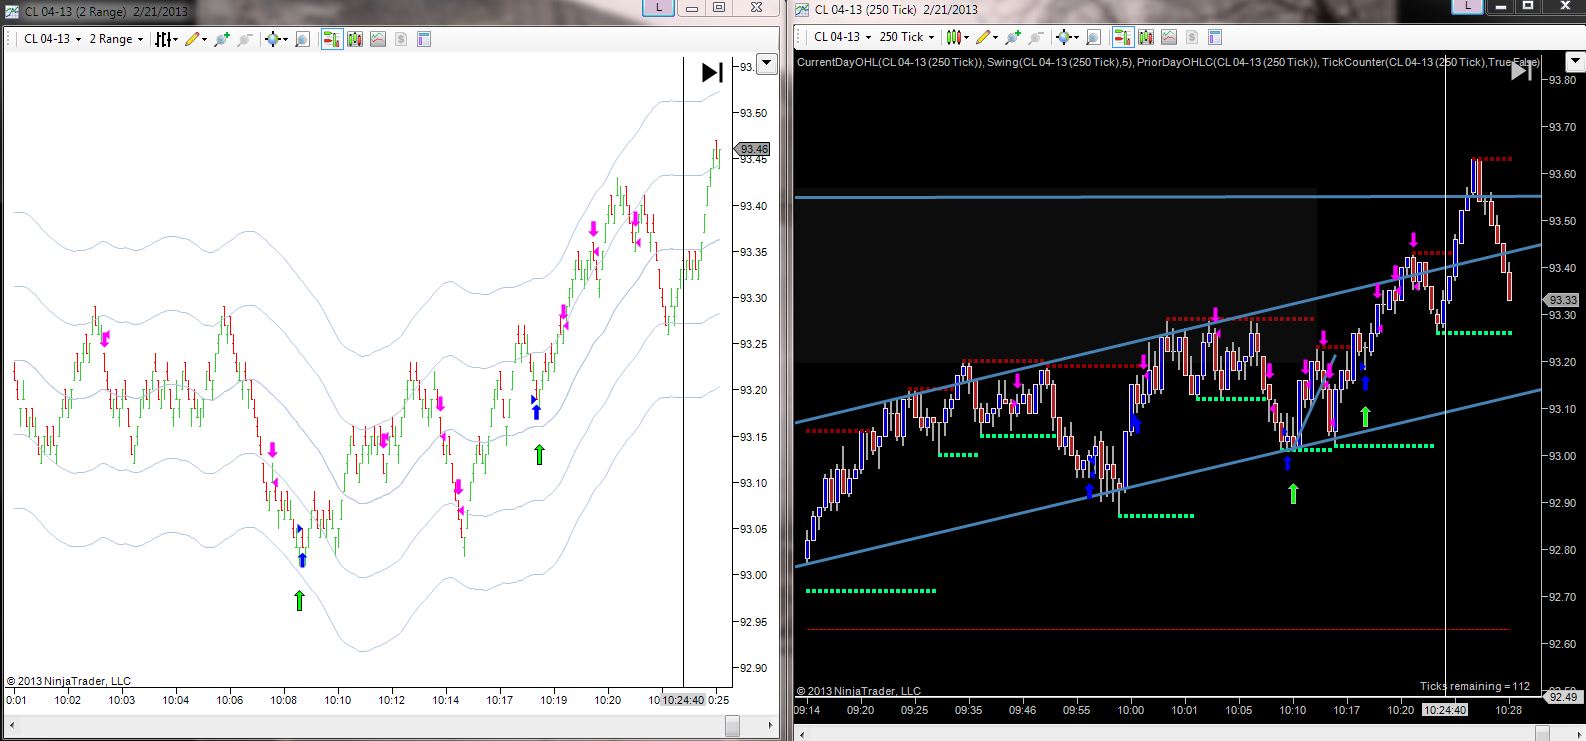1586x741 pixels.
Task: Select crosshair cursor icon in 250 Tick window
Action: point(1063,37)
